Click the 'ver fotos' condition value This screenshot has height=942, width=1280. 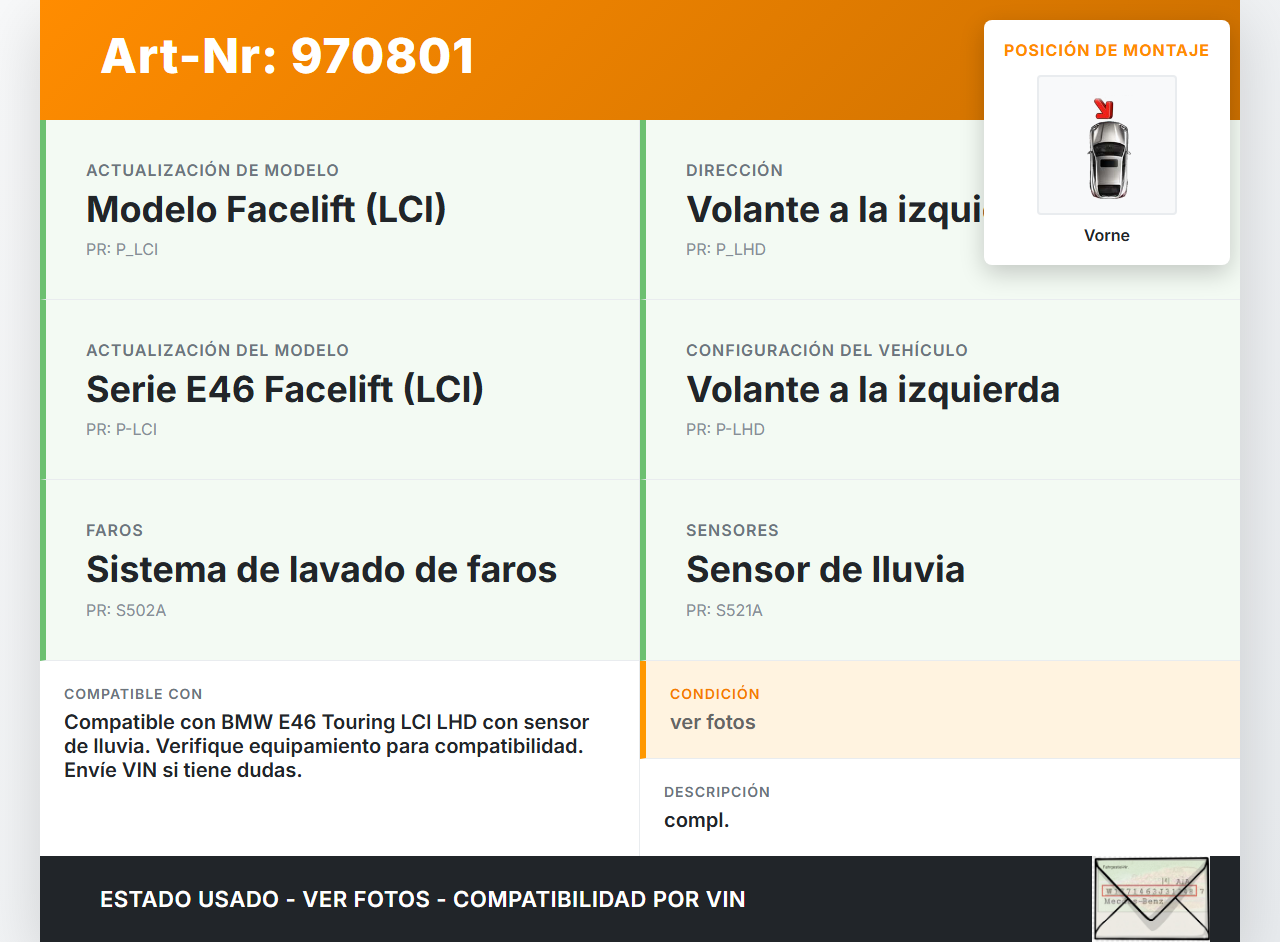click(x=713, y=722)
